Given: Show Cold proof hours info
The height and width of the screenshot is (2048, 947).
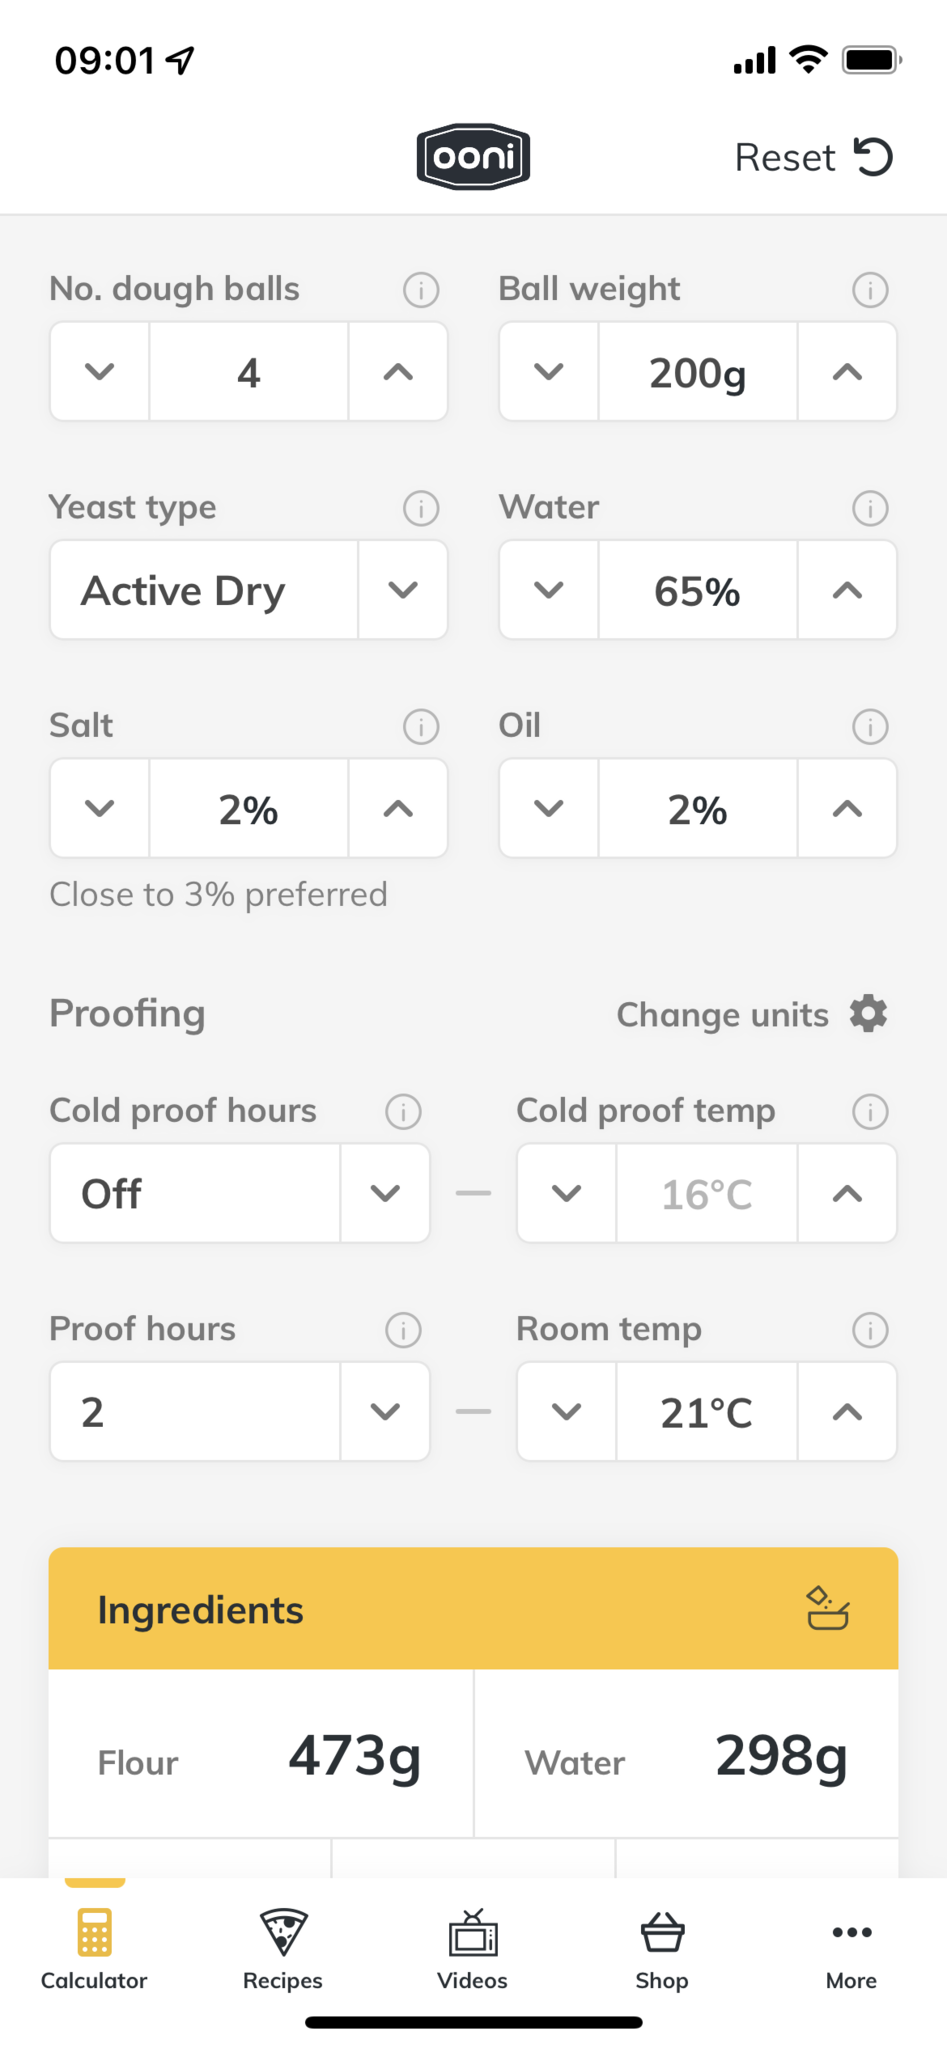Looking at the screenshot, I should [x=403, y=1111].
